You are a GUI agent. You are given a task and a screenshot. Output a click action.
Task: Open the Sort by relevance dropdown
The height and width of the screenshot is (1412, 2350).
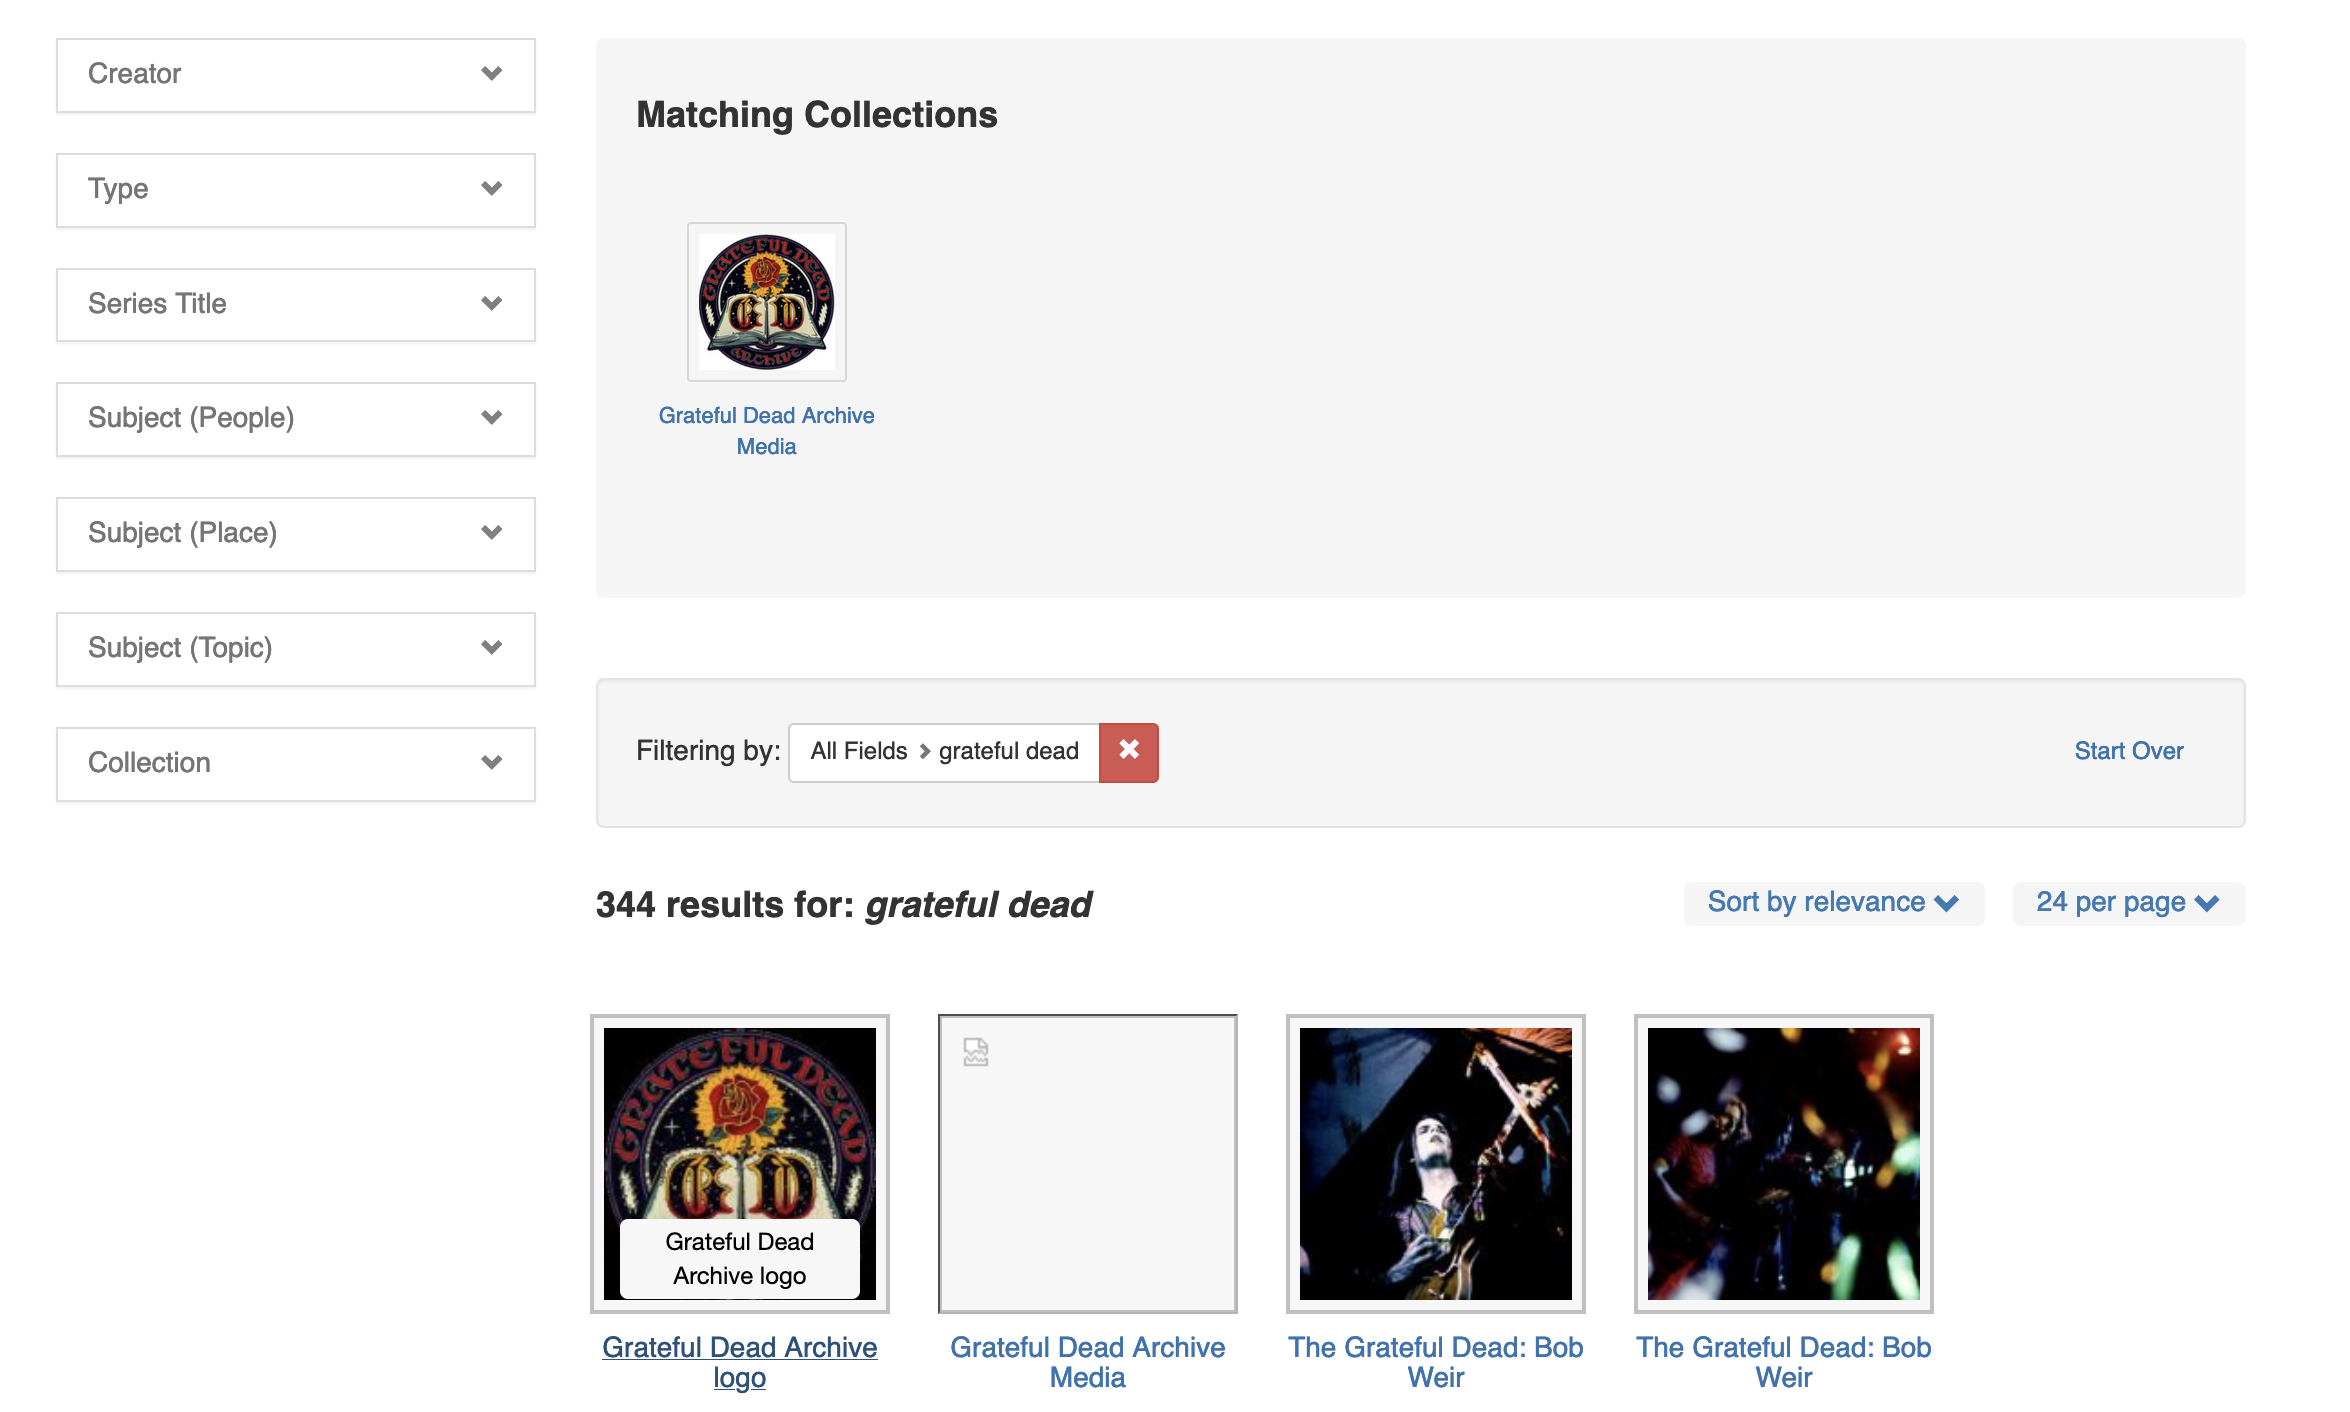pos(1833,903)
